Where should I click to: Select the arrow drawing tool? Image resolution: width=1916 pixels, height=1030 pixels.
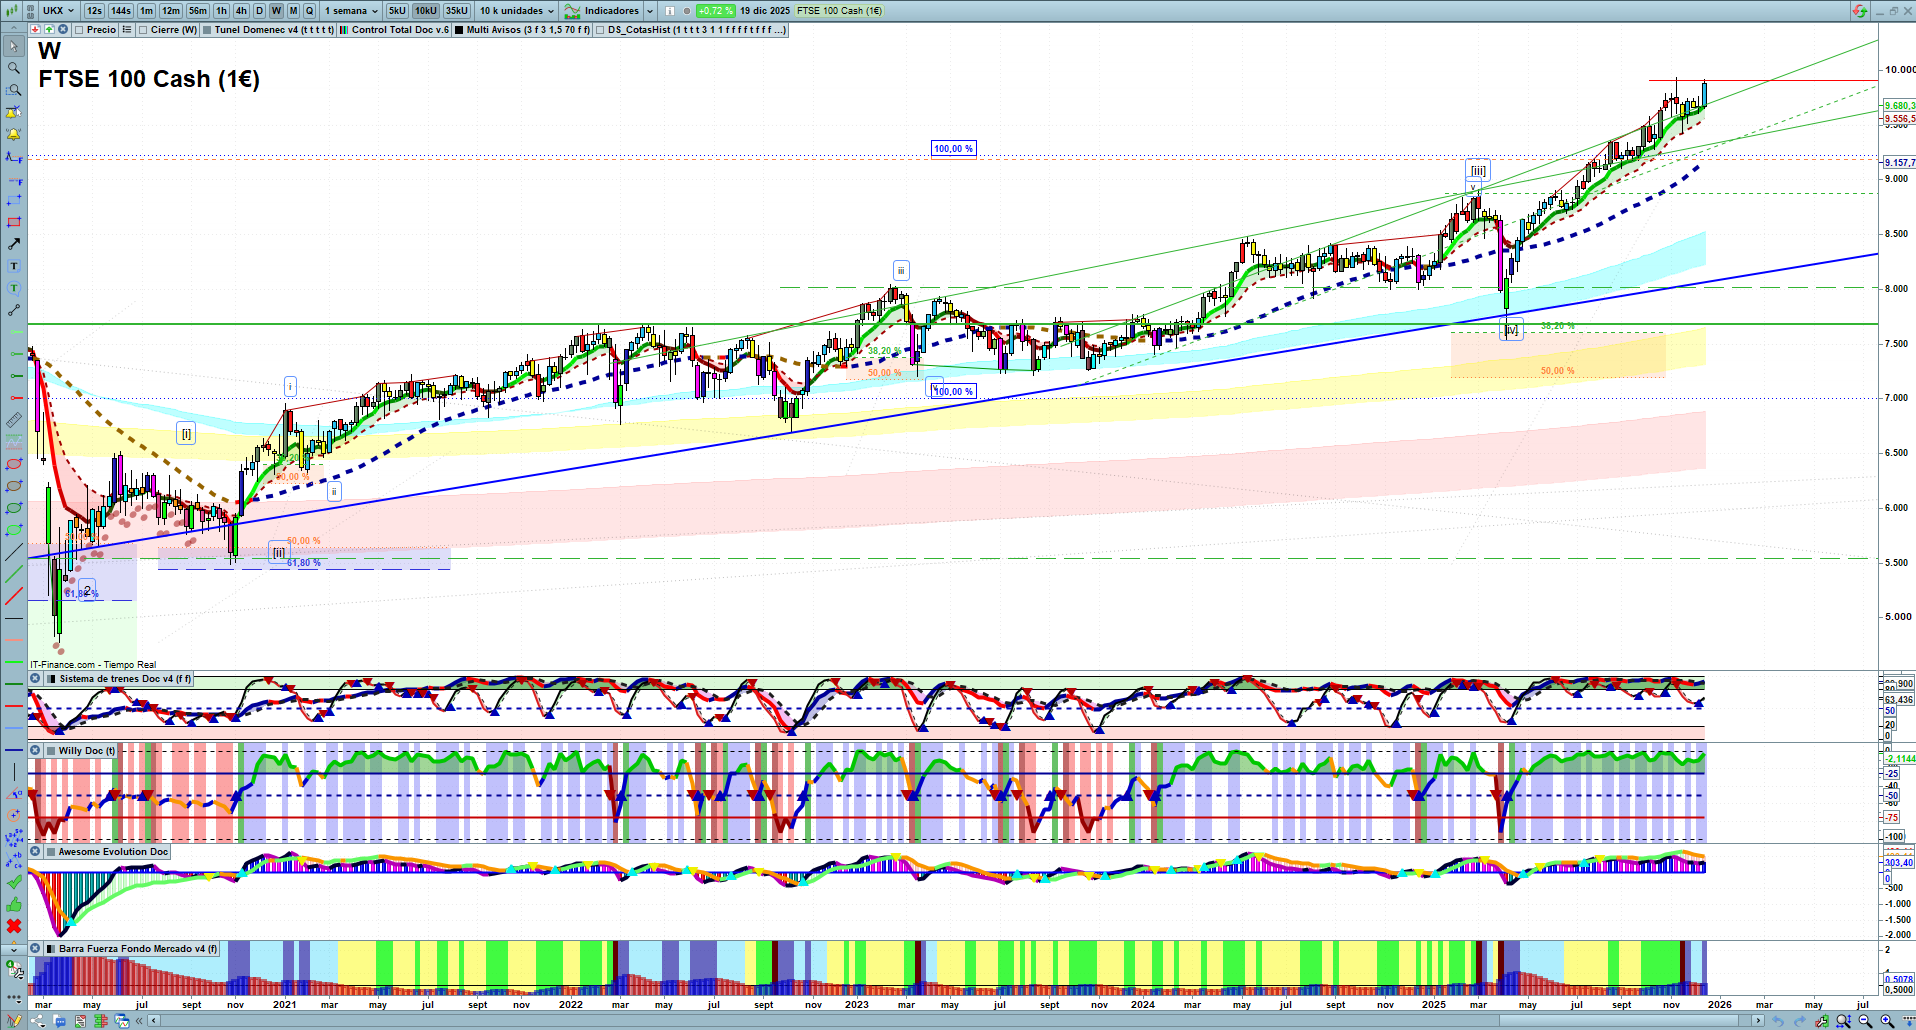pyautogui.click(x=14, y=244)
